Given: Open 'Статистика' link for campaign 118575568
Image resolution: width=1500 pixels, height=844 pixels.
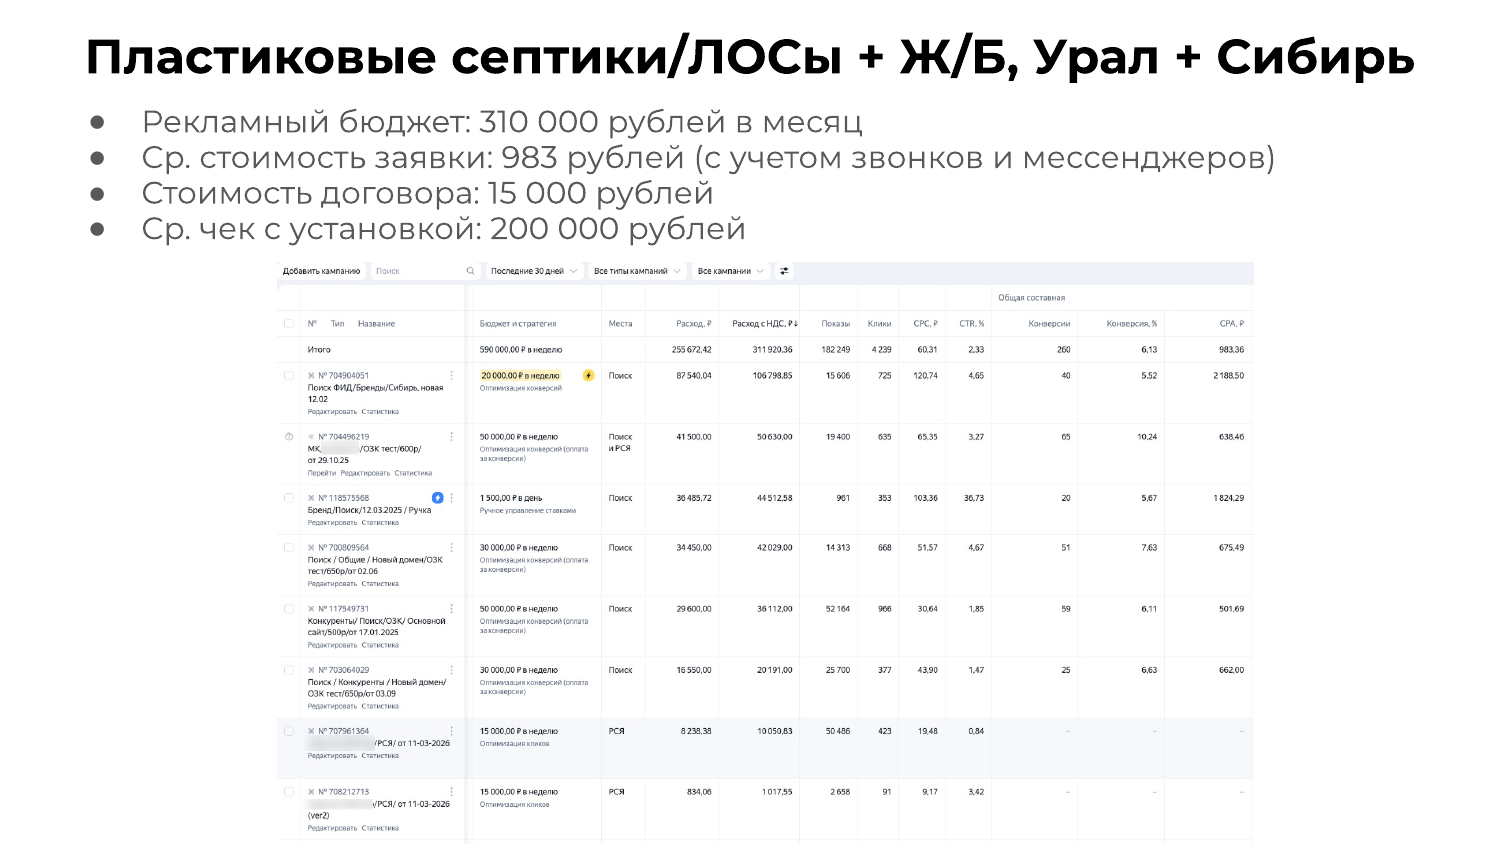Looking at the screenshot, I should coord(380,523).
